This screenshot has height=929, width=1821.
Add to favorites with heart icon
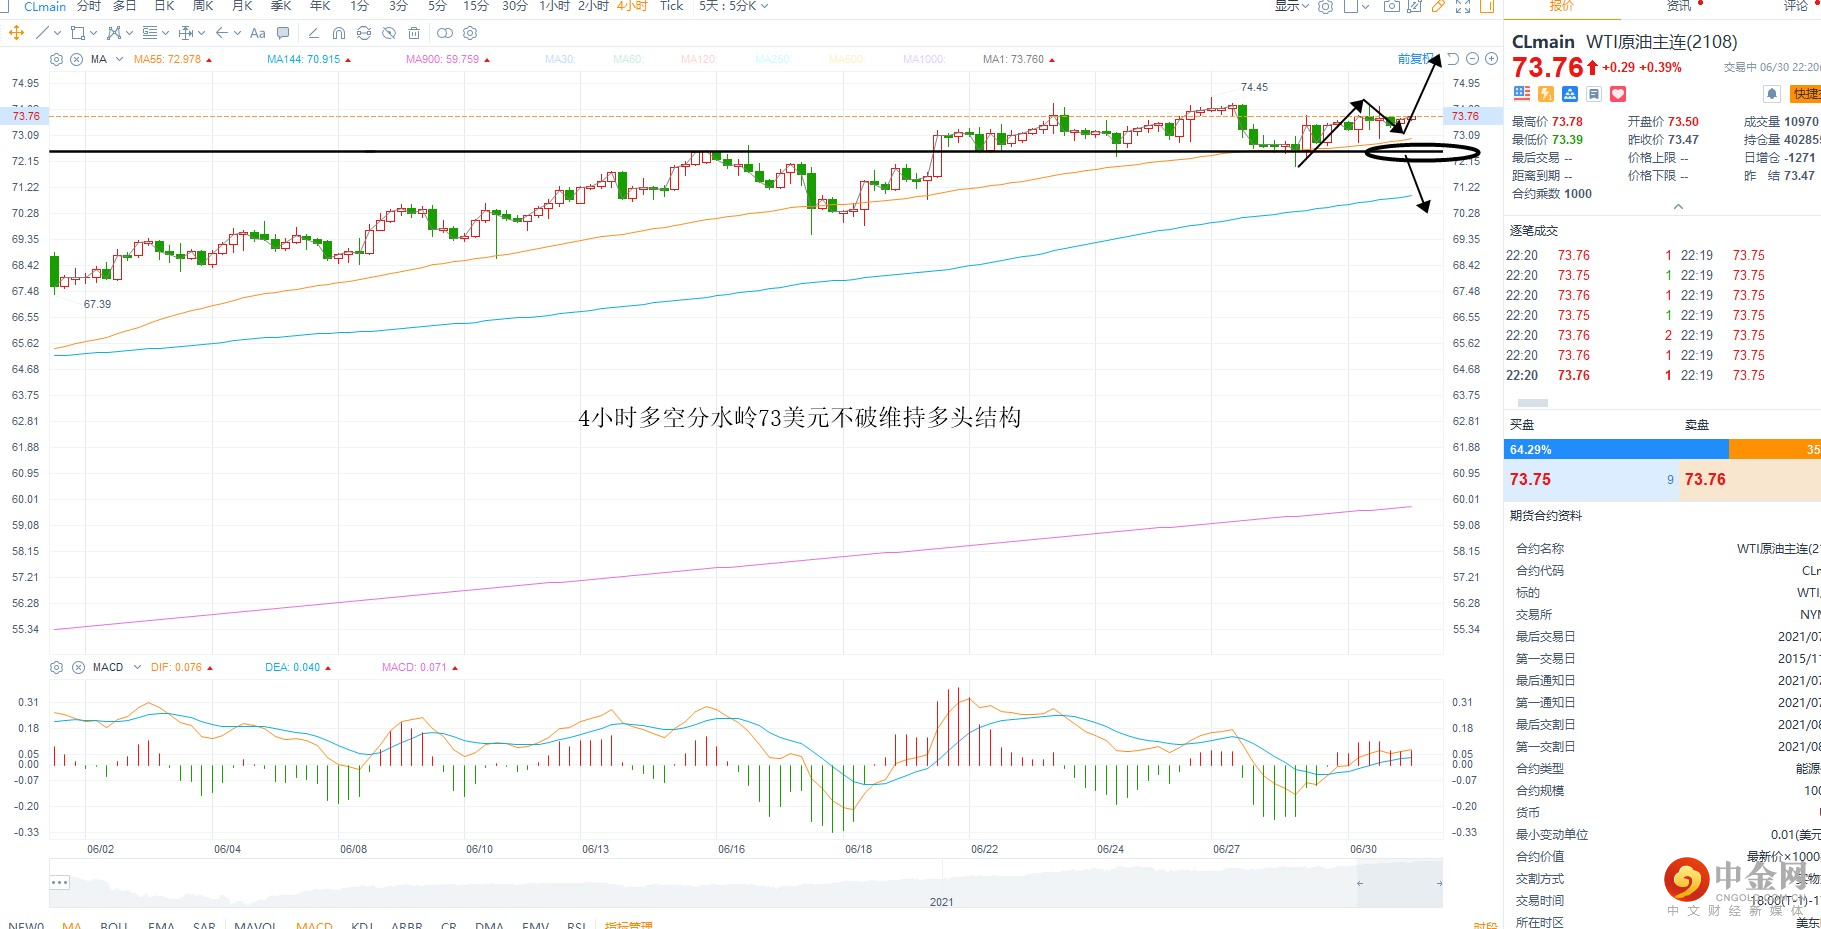pyautogui.click(x=1618, y=94)
